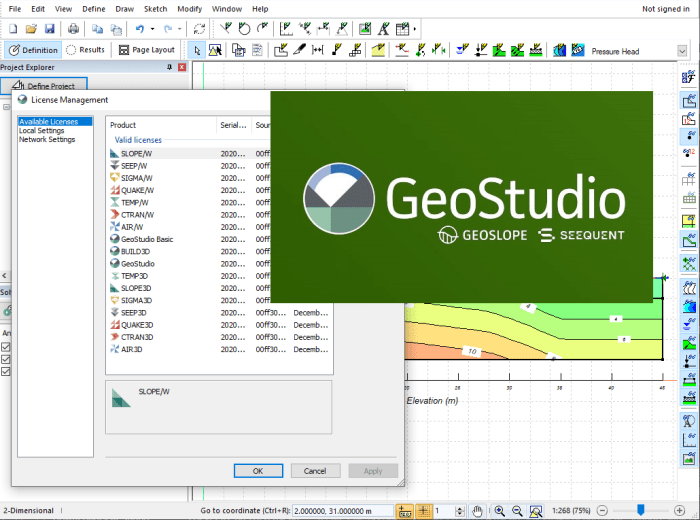Click the Define Project button
Viewport: 700px width, 520px height.
pos(43,85)
